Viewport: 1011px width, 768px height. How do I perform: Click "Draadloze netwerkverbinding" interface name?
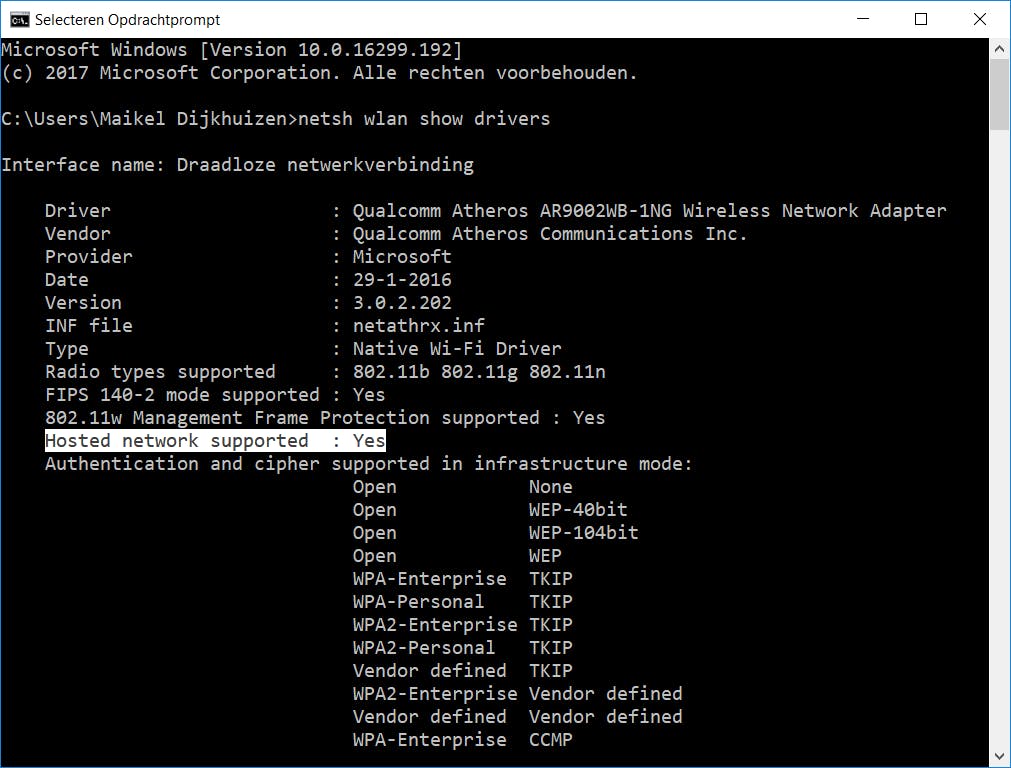(325, 165)
